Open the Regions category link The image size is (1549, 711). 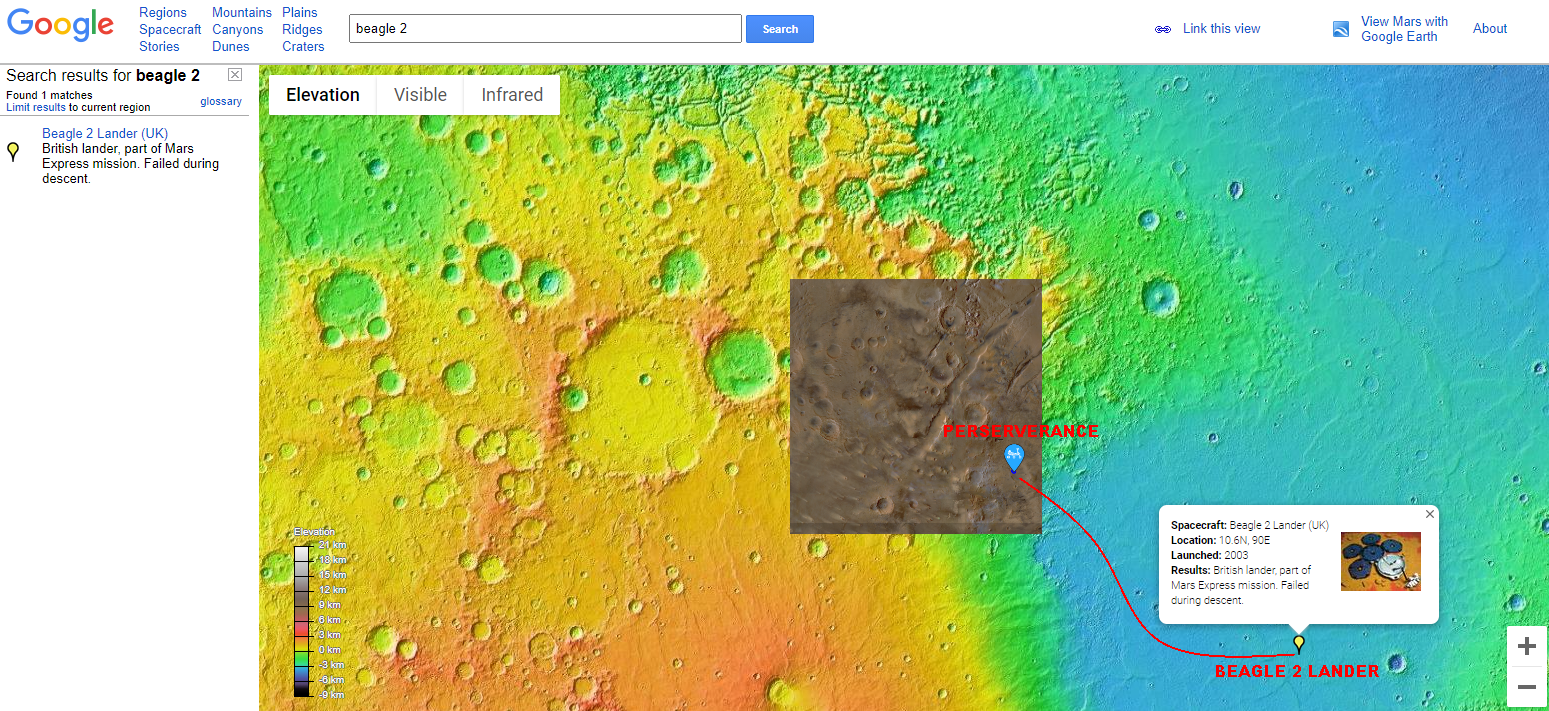[x=163, y=13]
